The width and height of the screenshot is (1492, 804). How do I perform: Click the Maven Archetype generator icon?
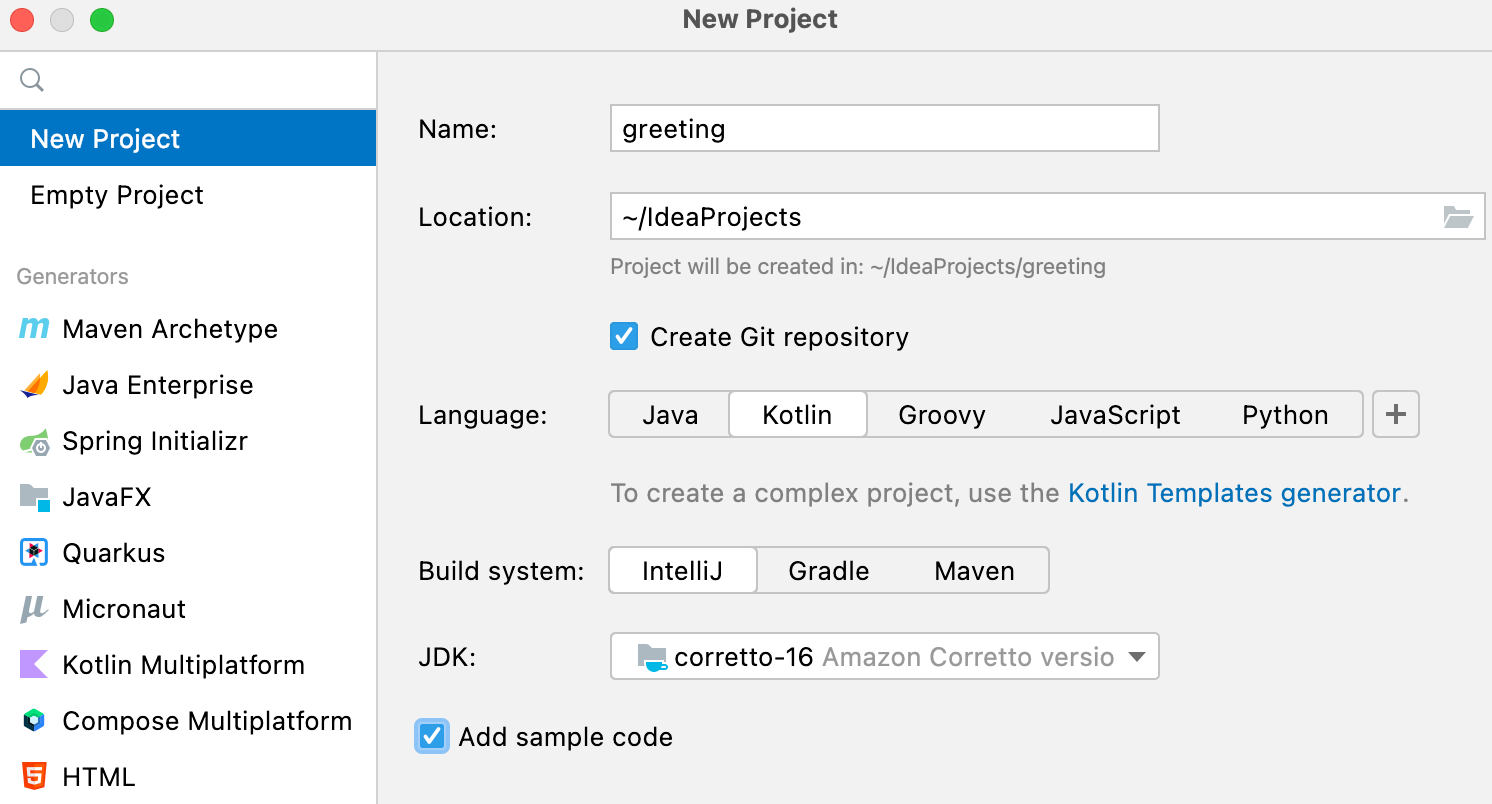34,329
